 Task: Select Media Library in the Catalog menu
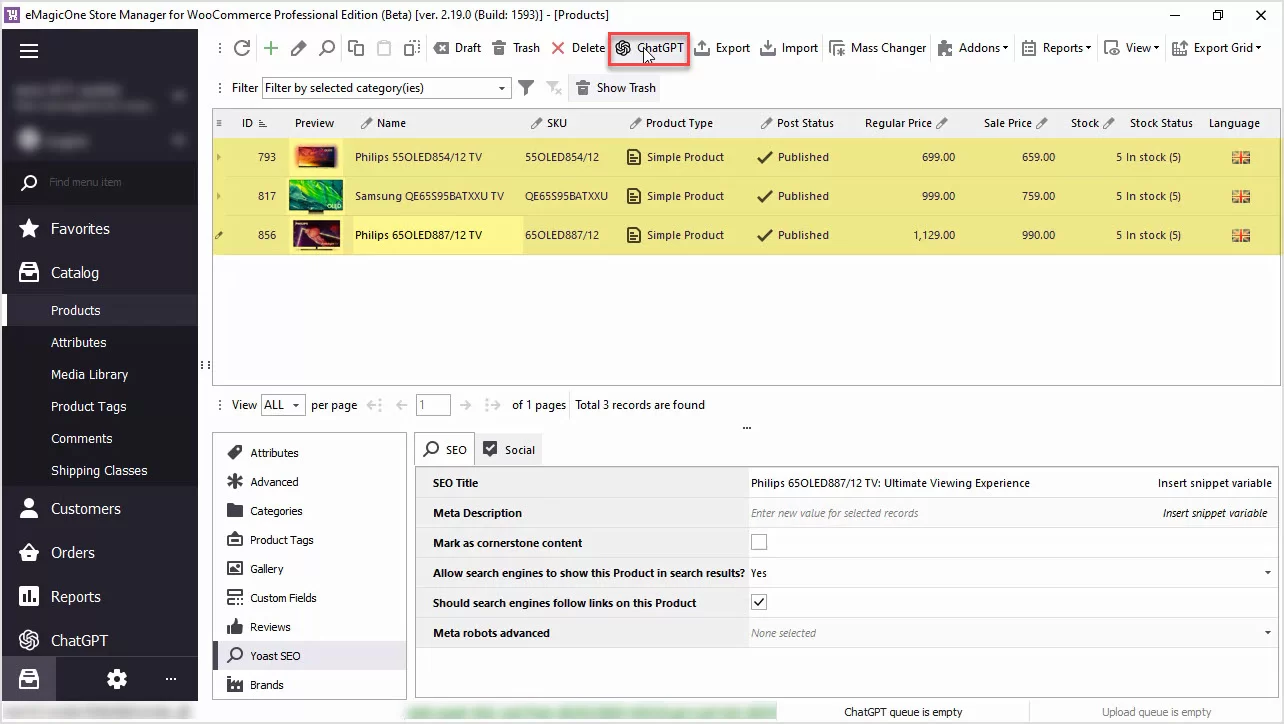click(x=90, y=374)
